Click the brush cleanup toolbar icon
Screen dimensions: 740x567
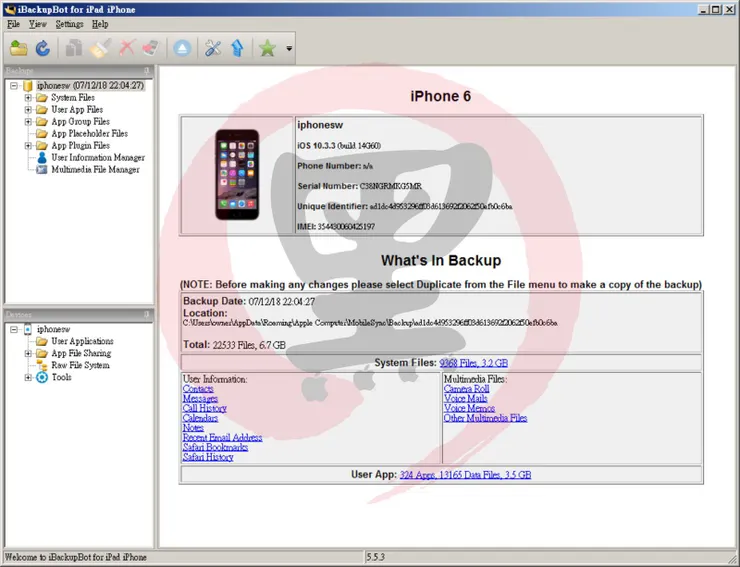(x=100, y=48)
